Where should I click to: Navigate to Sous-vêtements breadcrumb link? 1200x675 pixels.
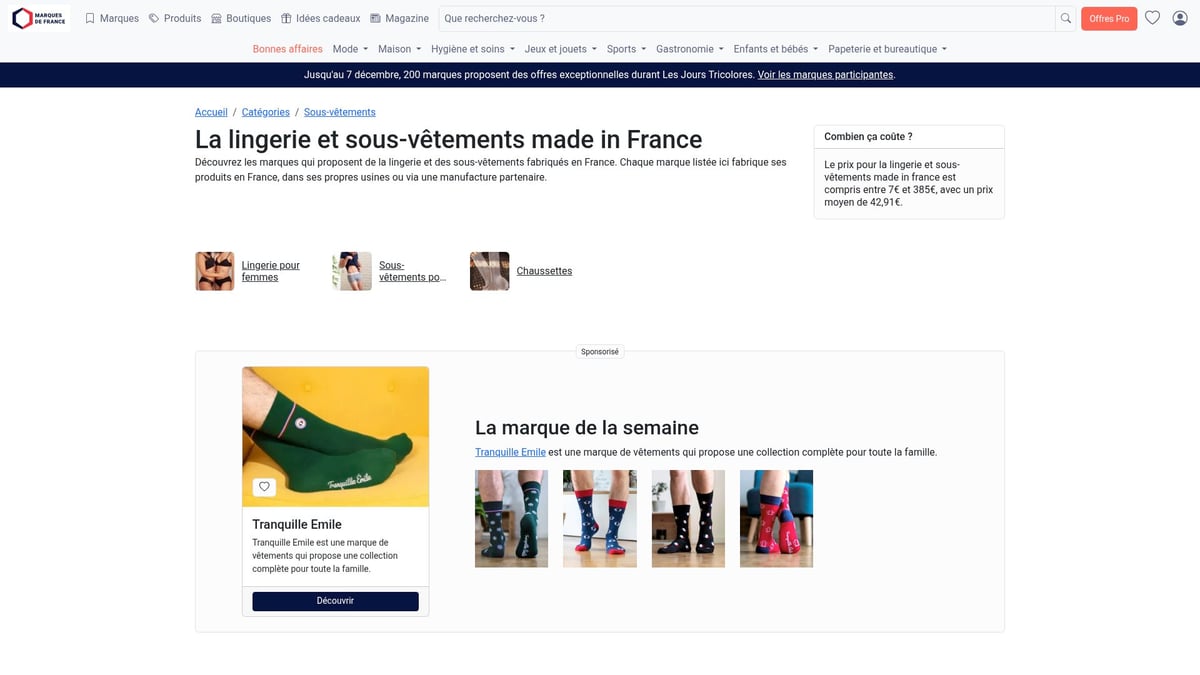tap(339, 112)
